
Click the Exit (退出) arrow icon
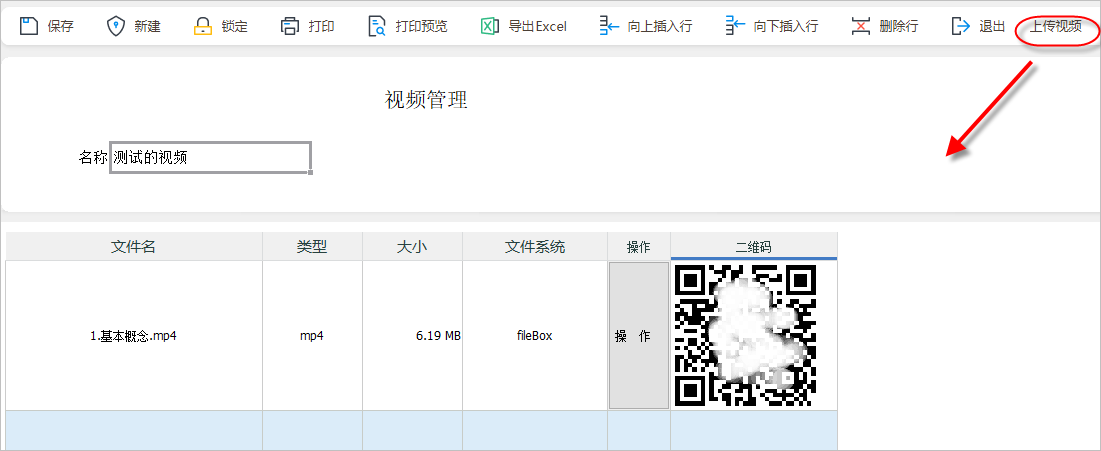[960, 27]
